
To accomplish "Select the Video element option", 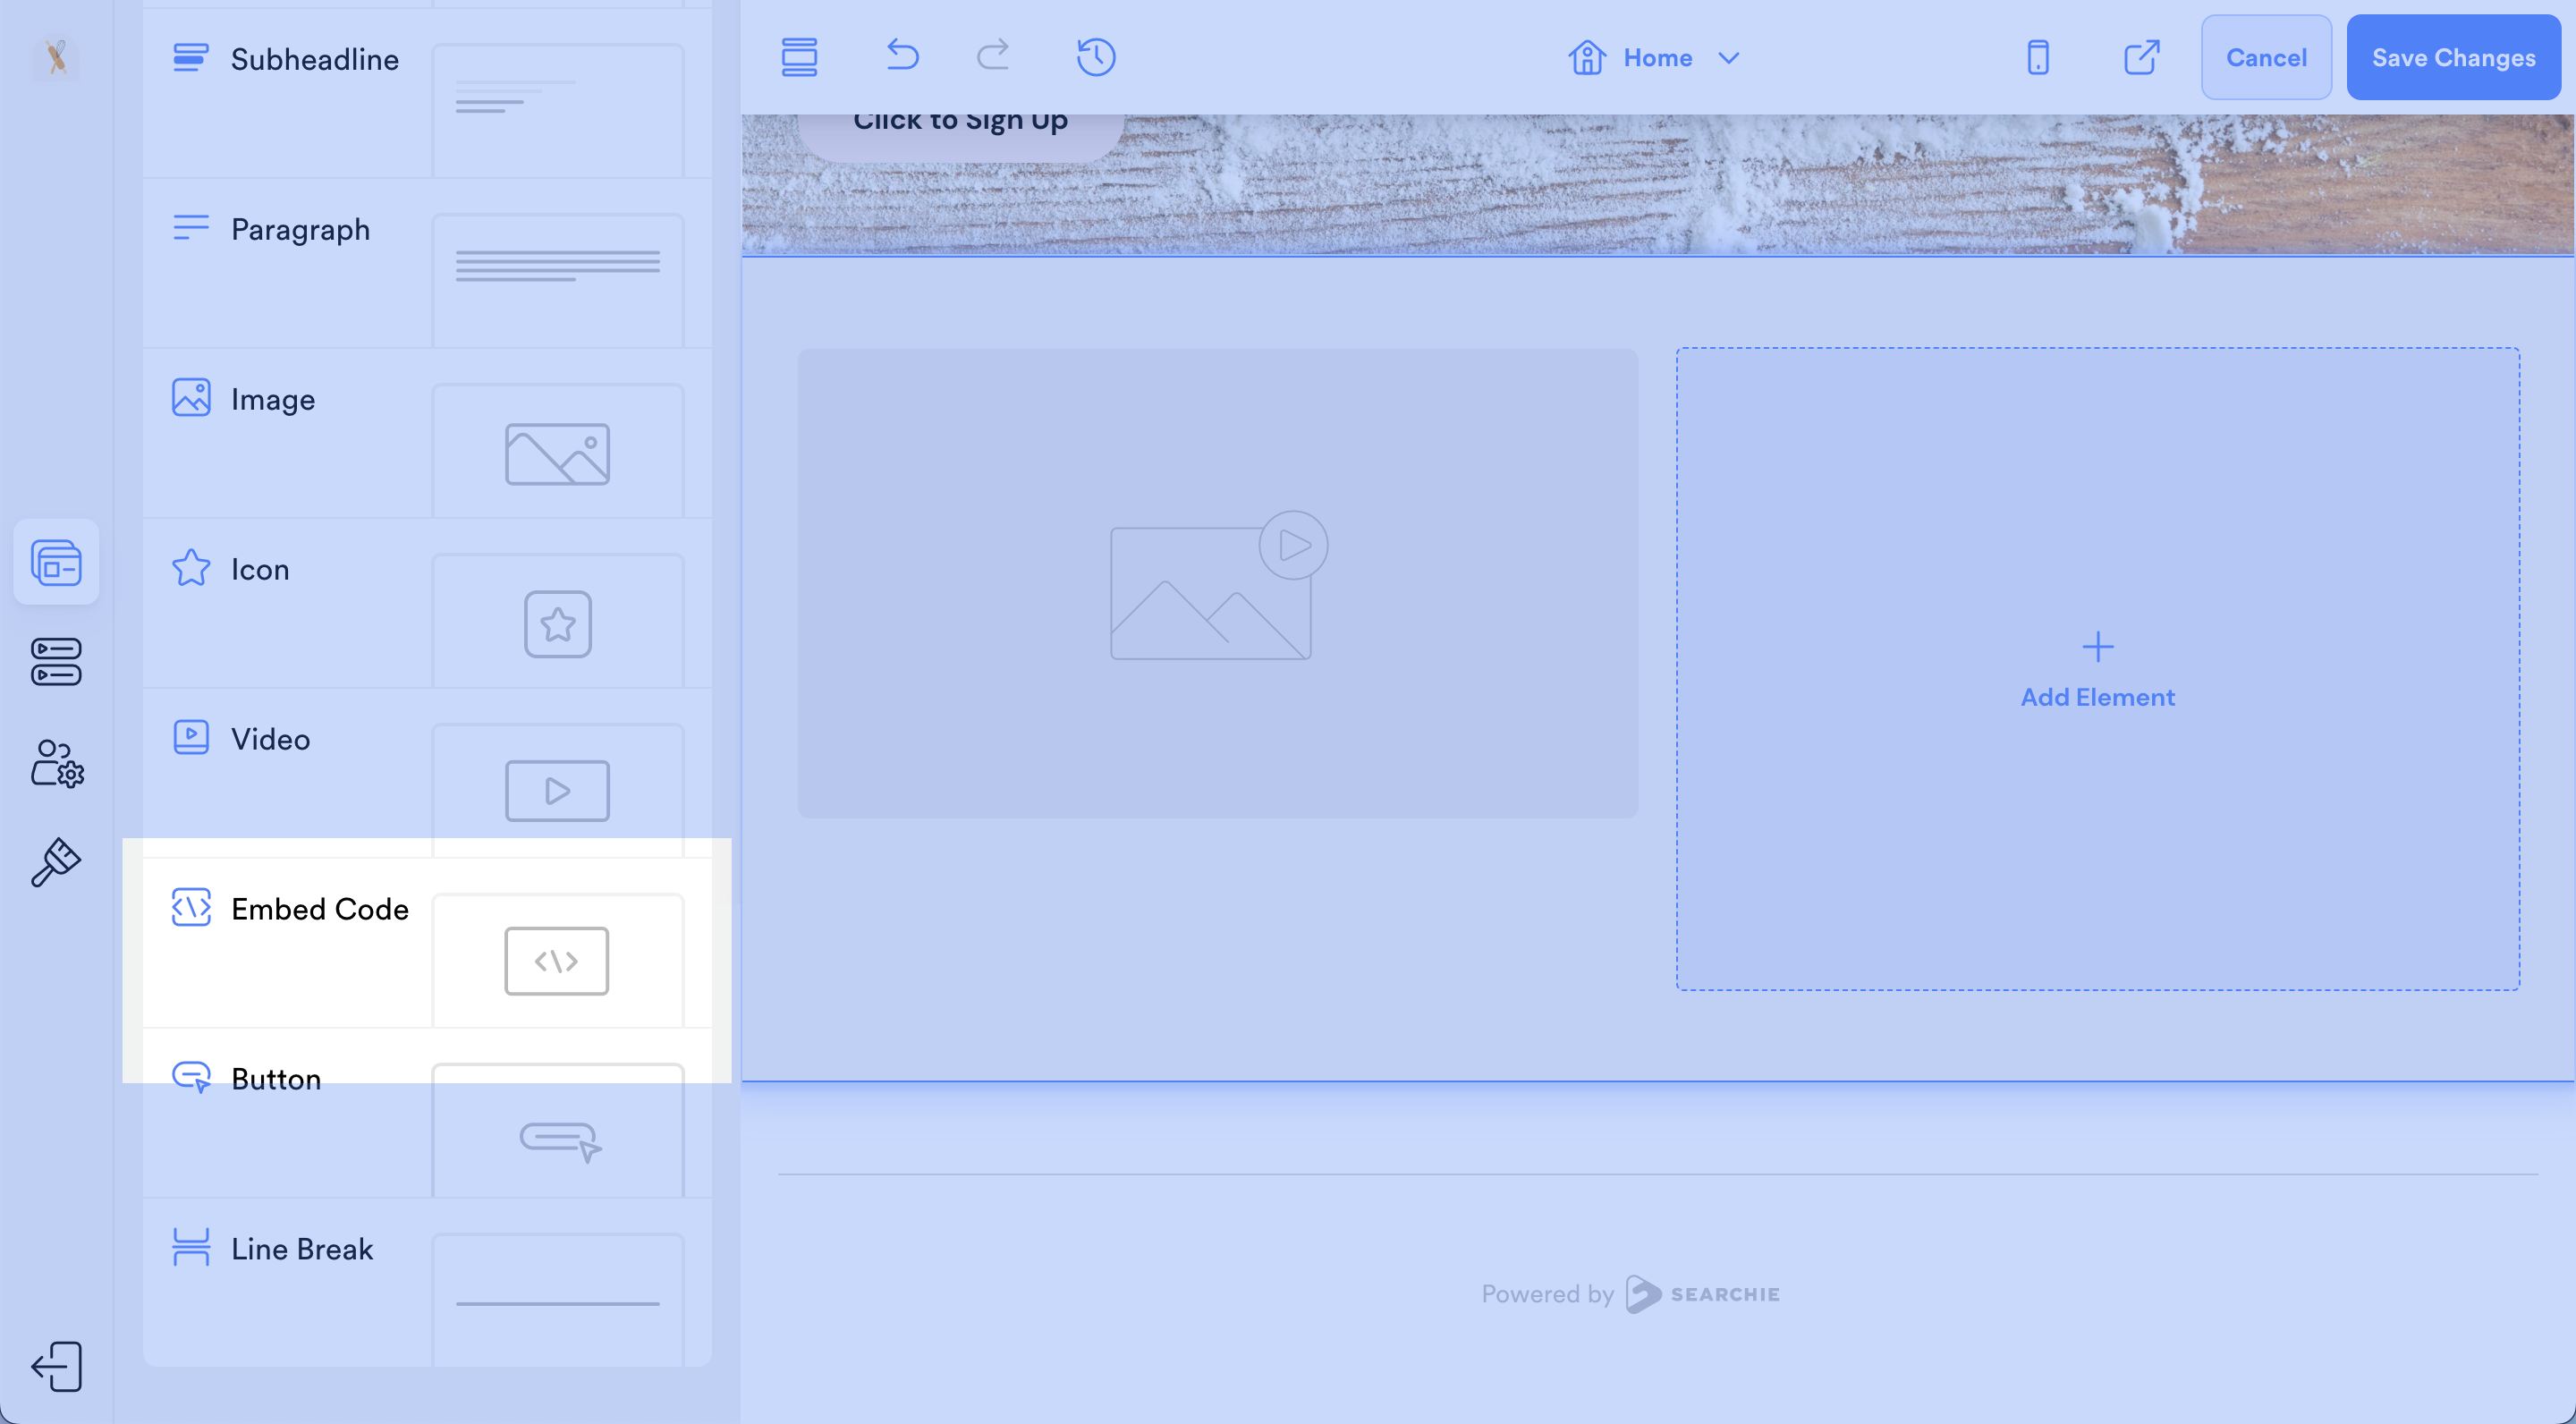I will (x=270, y=739).
